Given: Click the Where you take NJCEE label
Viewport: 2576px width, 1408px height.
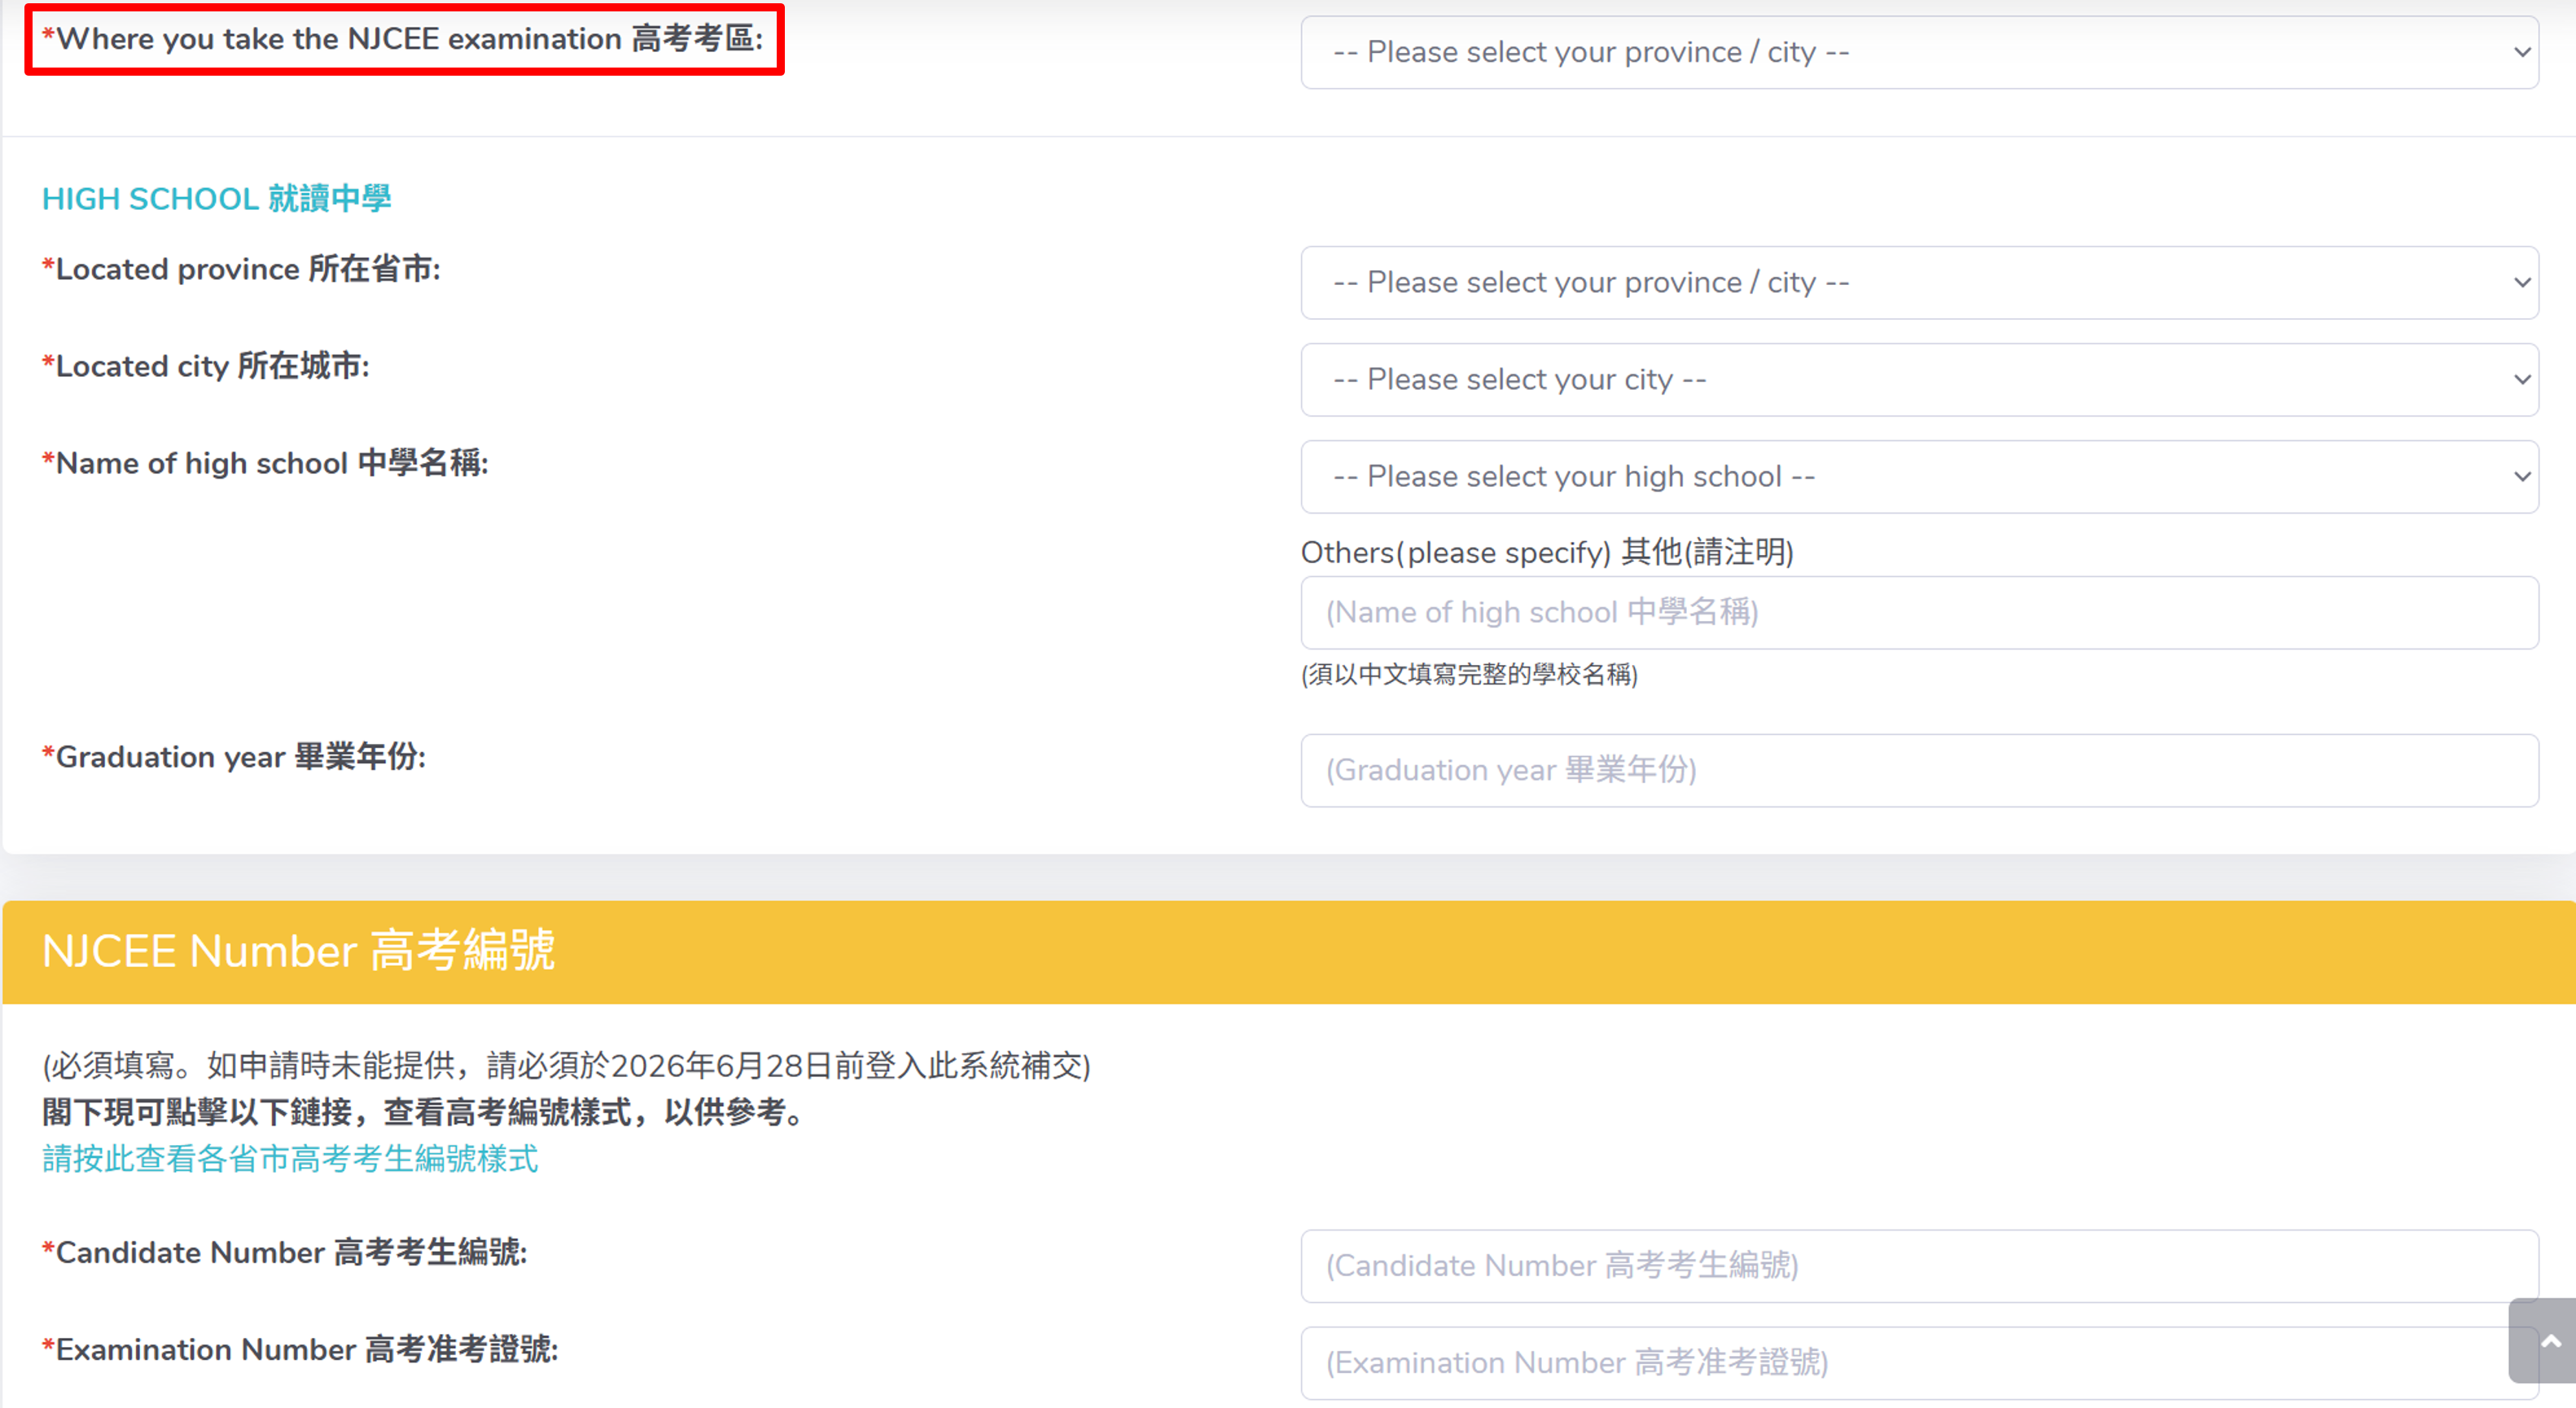Looking at the screenshot, I should coord(403,39).
